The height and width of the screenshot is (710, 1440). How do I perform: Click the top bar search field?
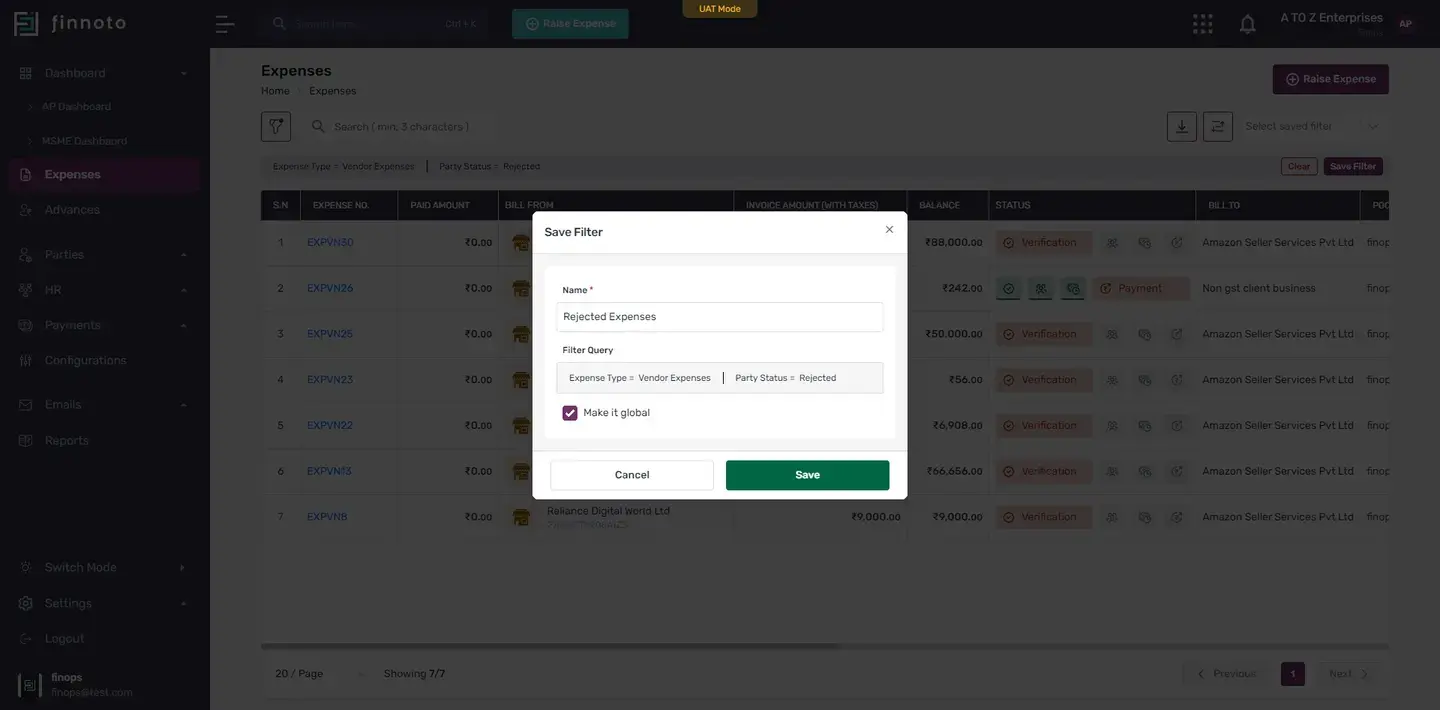pos(375,23)
